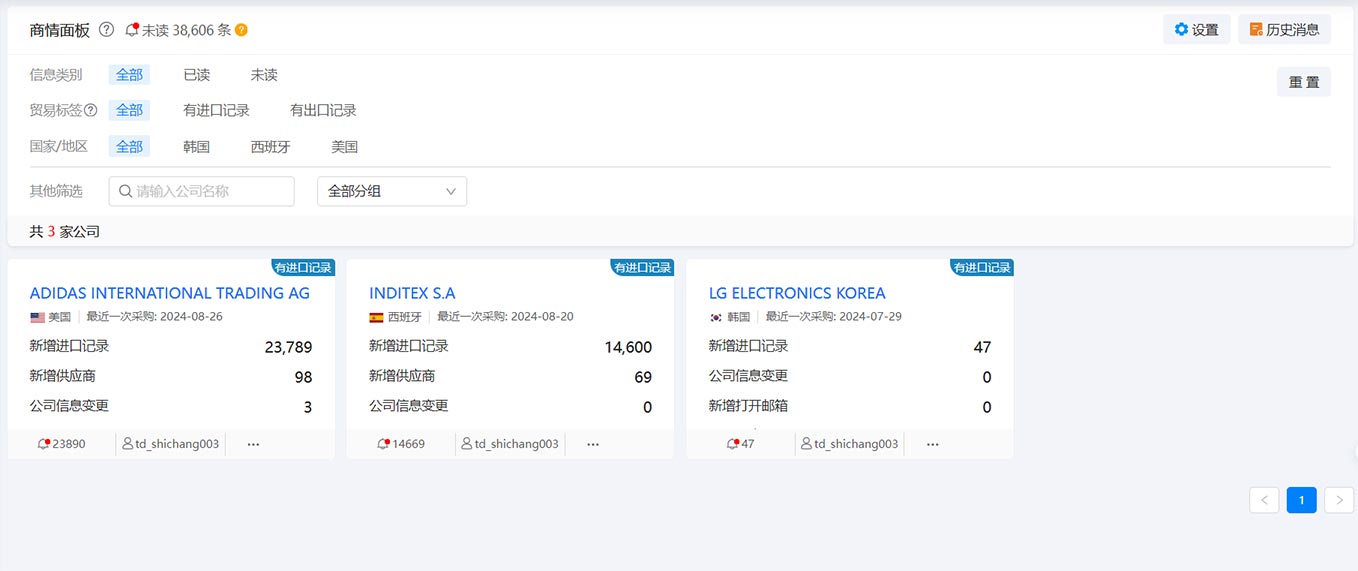Filter by 有进口记录 trade tag
1358x571 pixels.
[x=216, y=110]
